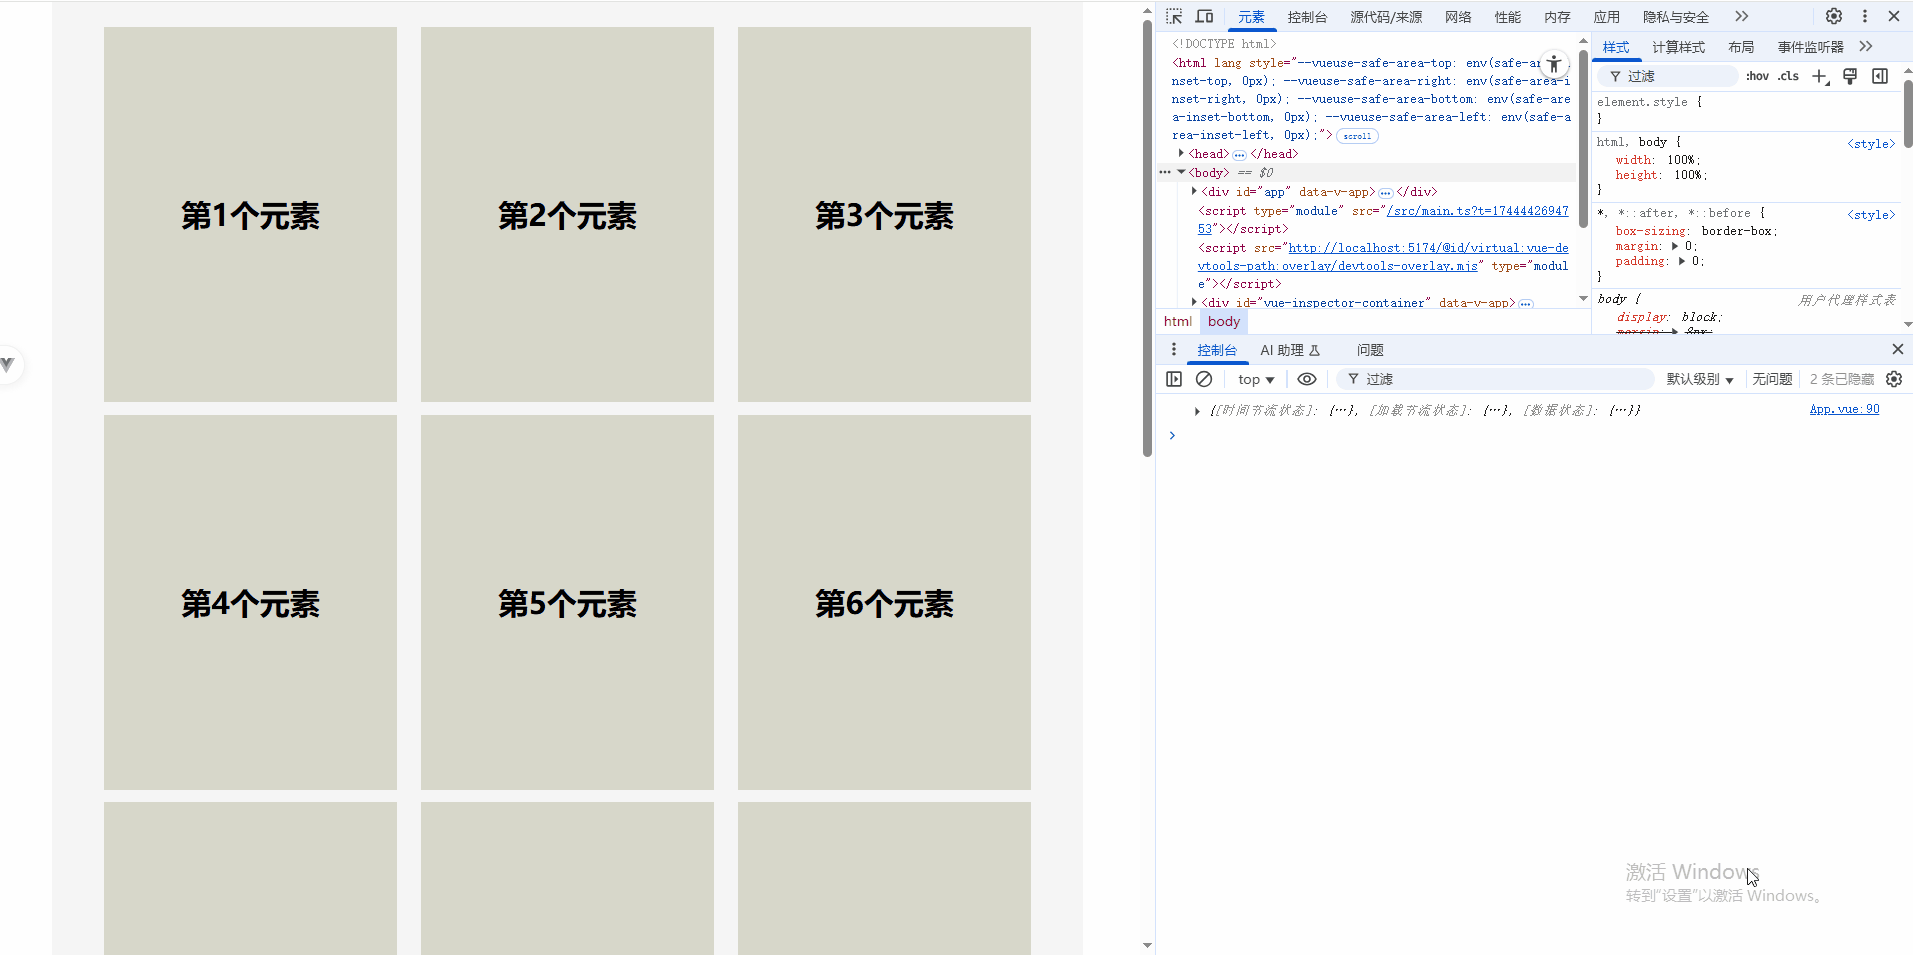
Task: Open <style> source link for html, body rule
Action: point(1871,144)
